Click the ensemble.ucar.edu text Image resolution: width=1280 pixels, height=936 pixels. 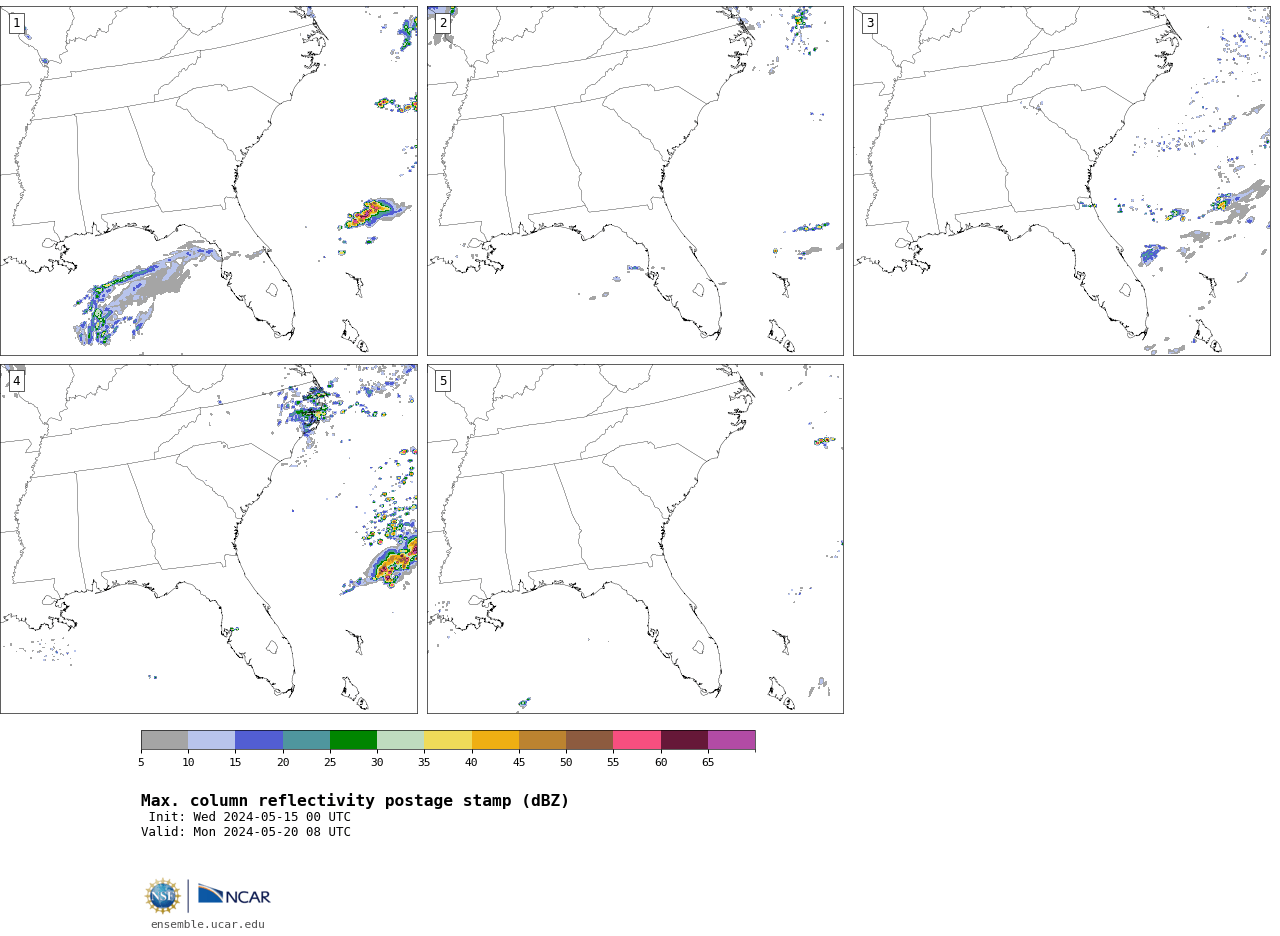208,925
